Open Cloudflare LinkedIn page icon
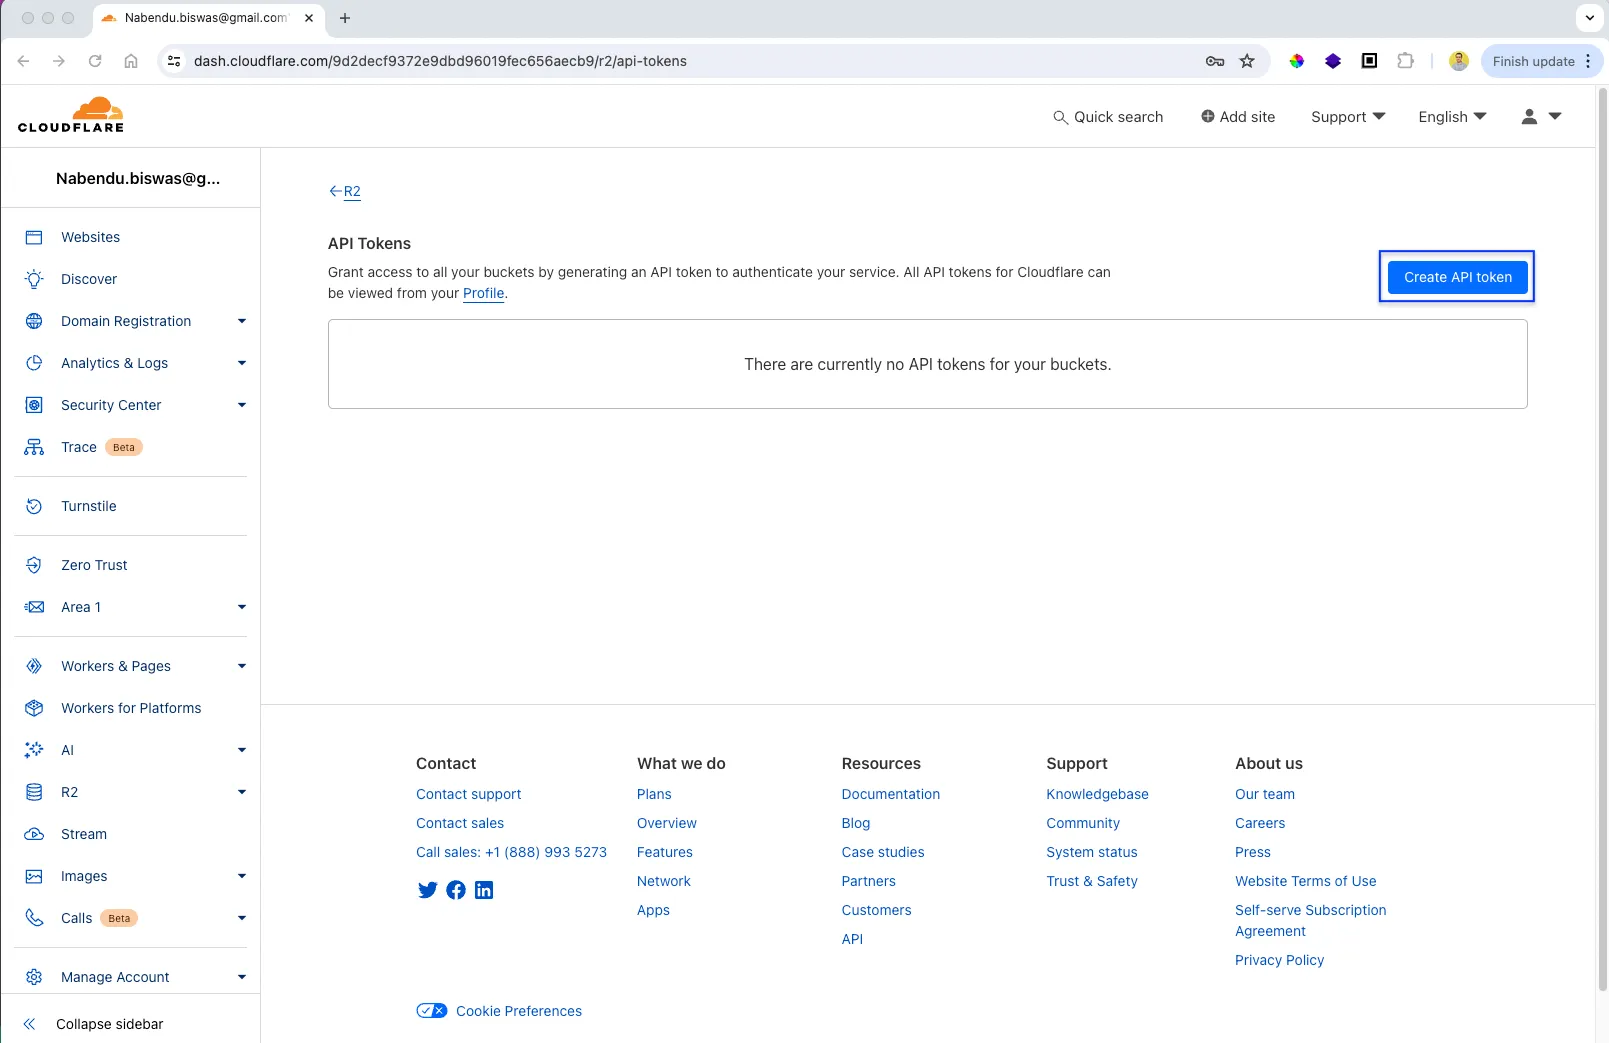Image resolution: width=1609 pixels, height=1043 pixels. [x=484, y=890]
